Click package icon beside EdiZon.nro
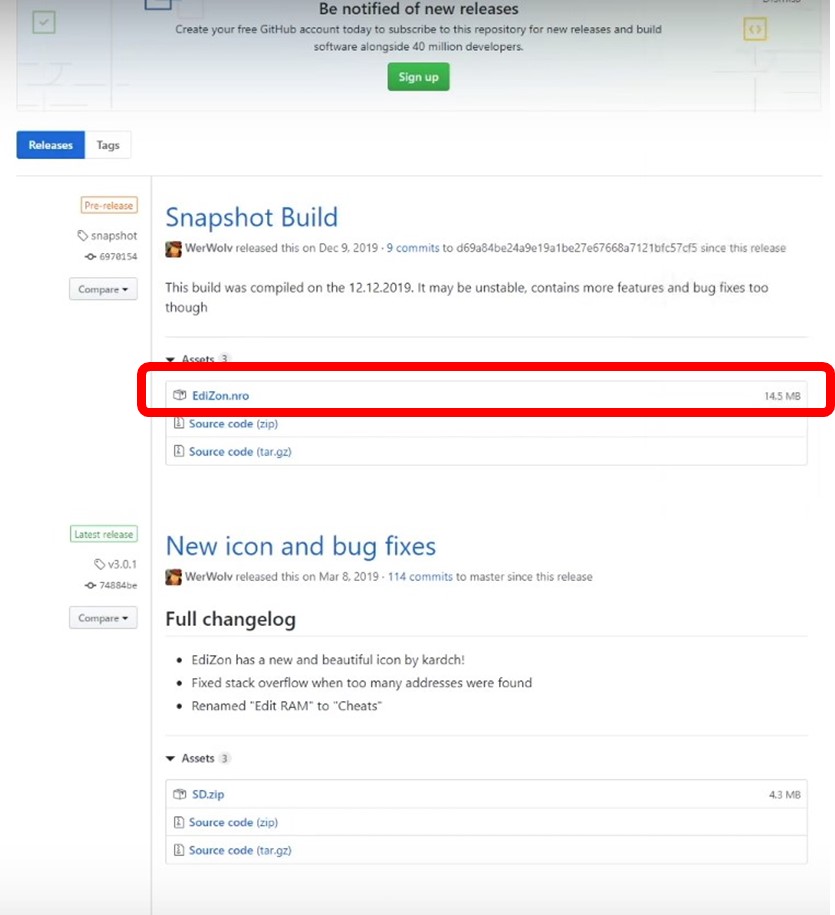The width and height of the screenshot is (835, 915). pos(180,395)
